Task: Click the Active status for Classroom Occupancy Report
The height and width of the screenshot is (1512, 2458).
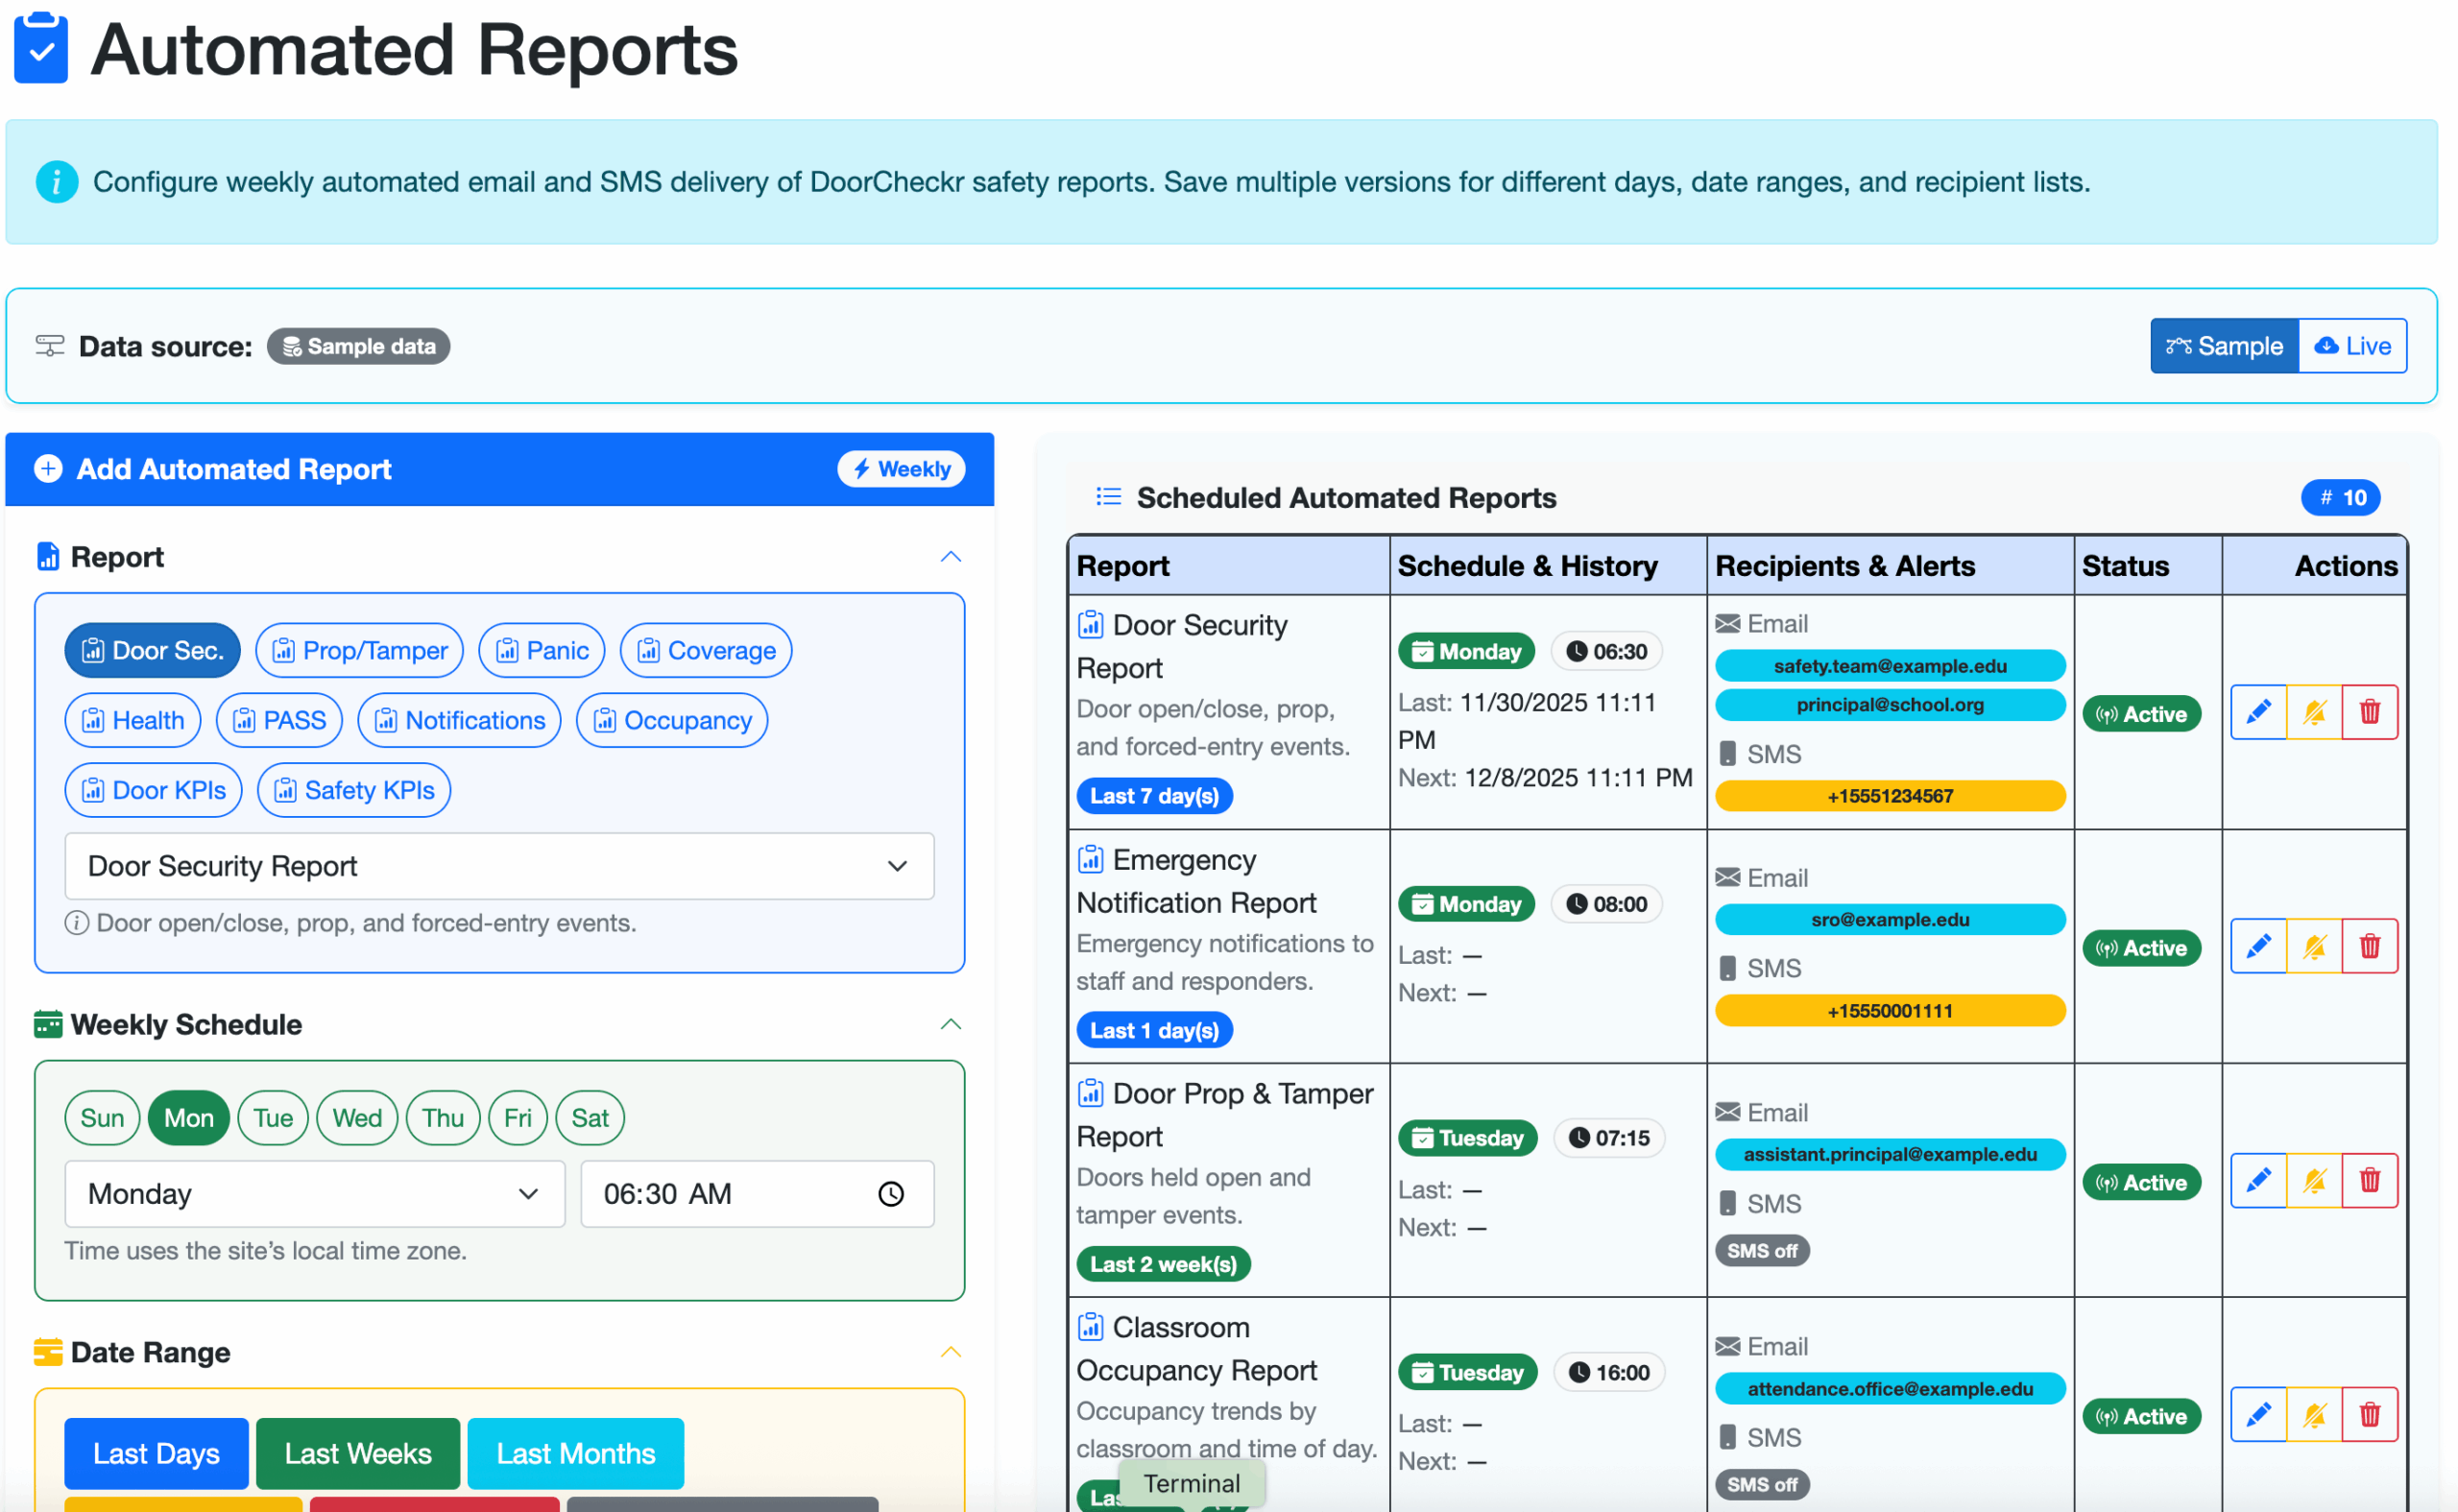Action: pos(2142,1416)
